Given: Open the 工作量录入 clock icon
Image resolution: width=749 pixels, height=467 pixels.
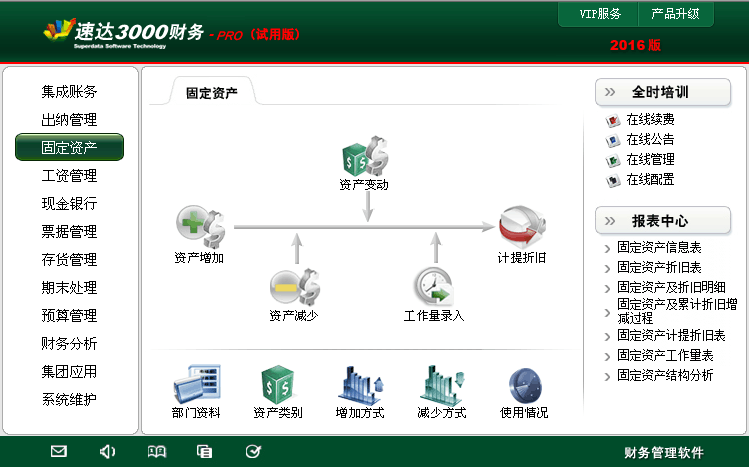Looking at the screenshot, I should coord(434,287).
